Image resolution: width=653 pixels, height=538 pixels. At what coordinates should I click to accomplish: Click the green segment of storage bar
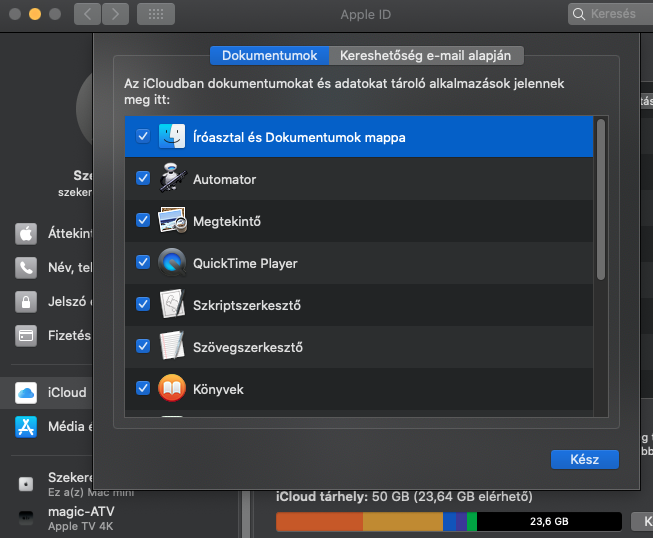[472, 521]
